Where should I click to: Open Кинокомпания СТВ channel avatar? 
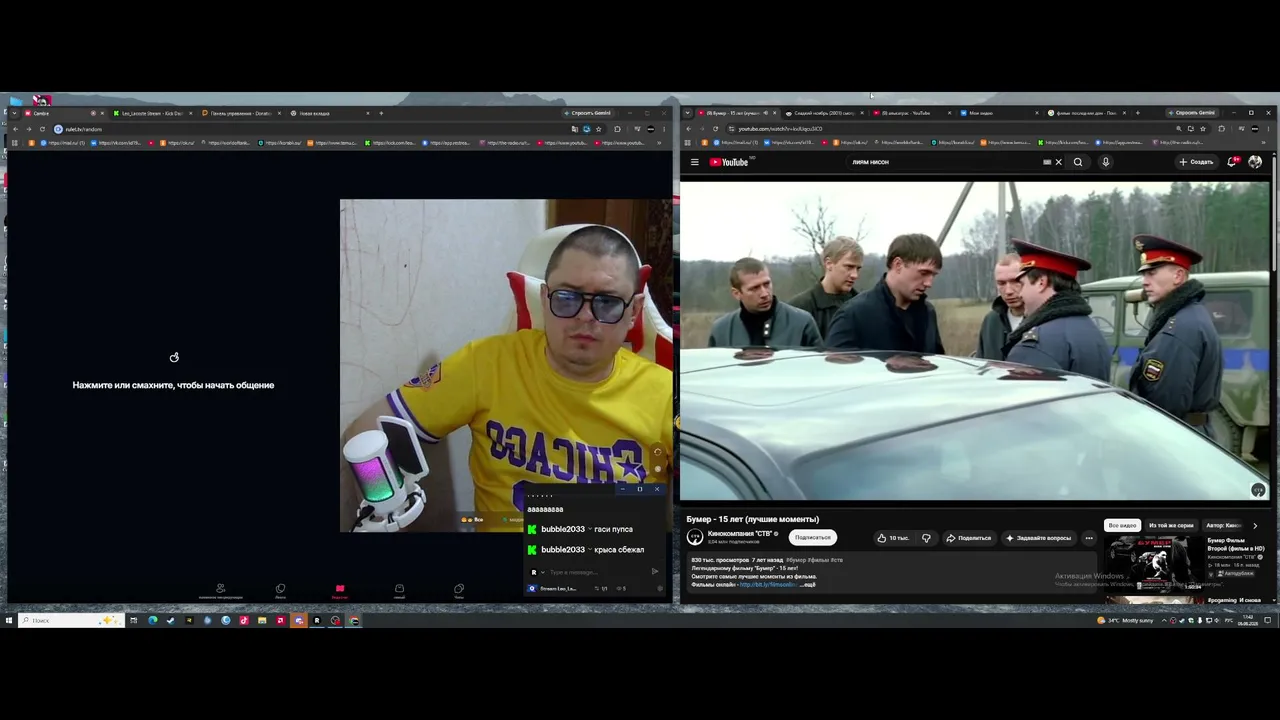click(695, 537)
